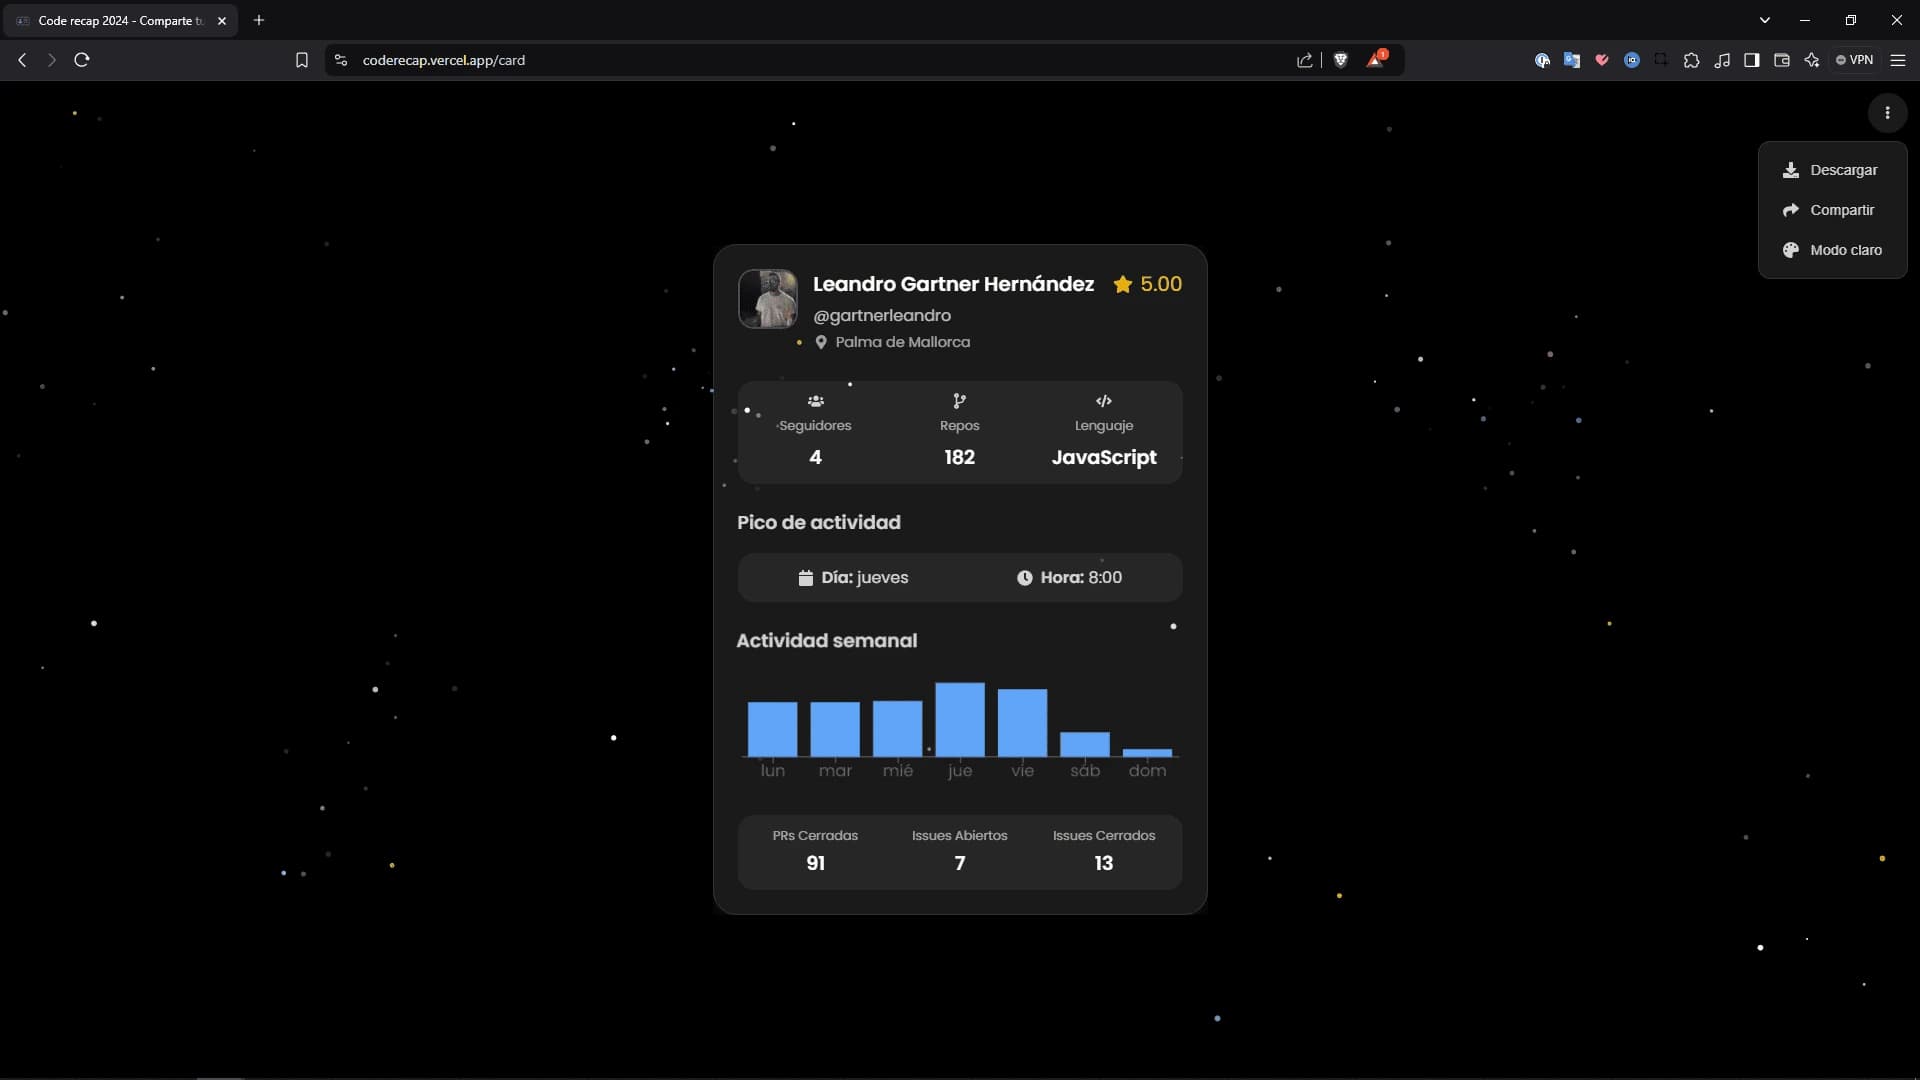Click the heart extension icon
The image size is (1920, 1080).
tap(1602, 60)
